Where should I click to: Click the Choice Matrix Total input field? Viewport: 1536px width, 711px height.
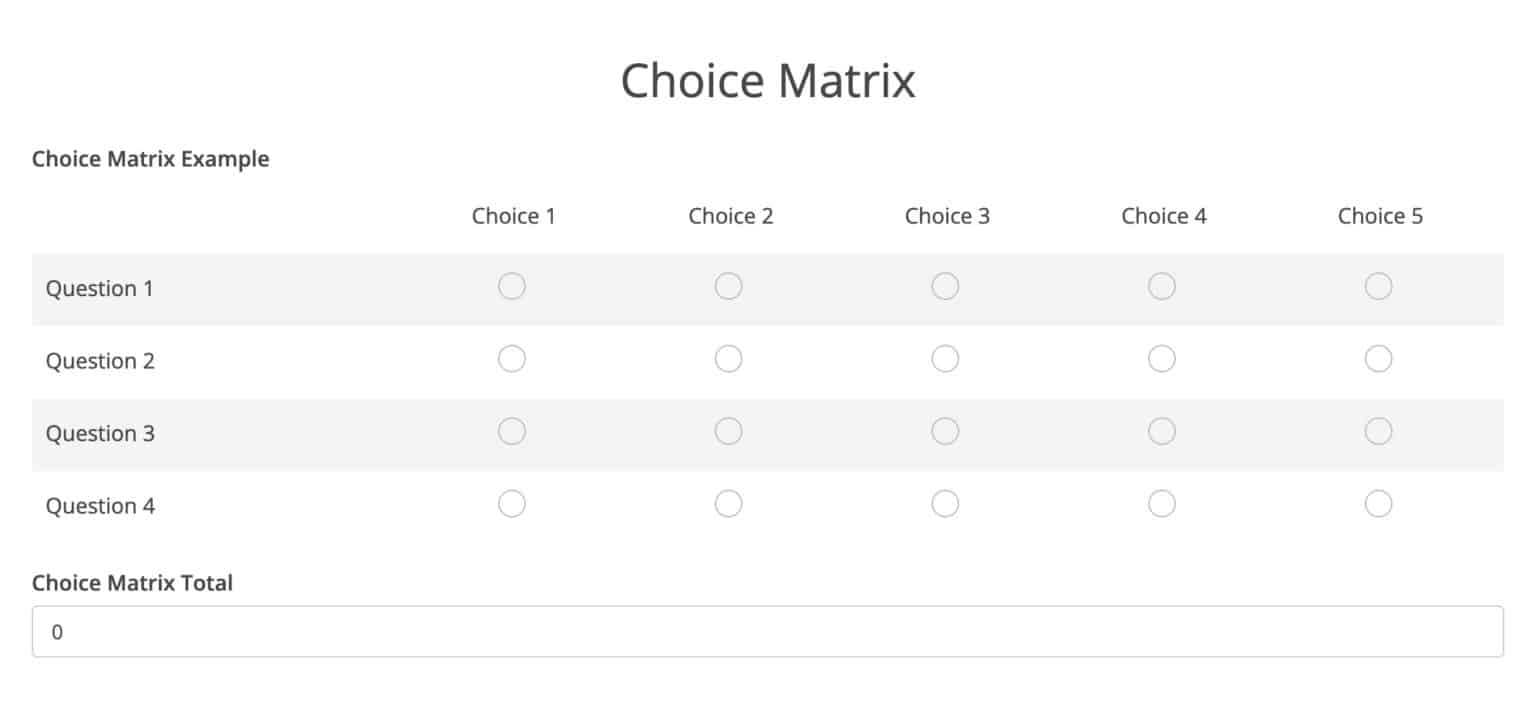(766, 632)
